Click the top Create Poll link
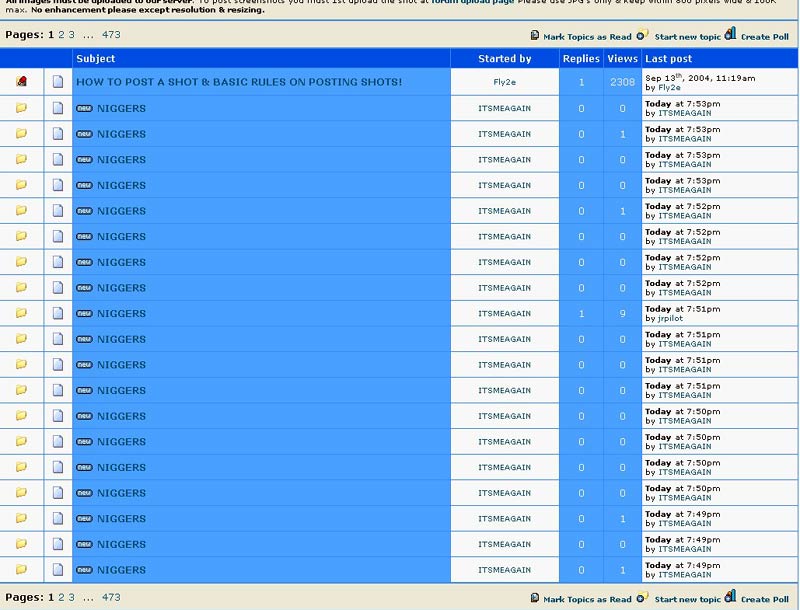Screen dimensions: 800x610 coord(764,36)
